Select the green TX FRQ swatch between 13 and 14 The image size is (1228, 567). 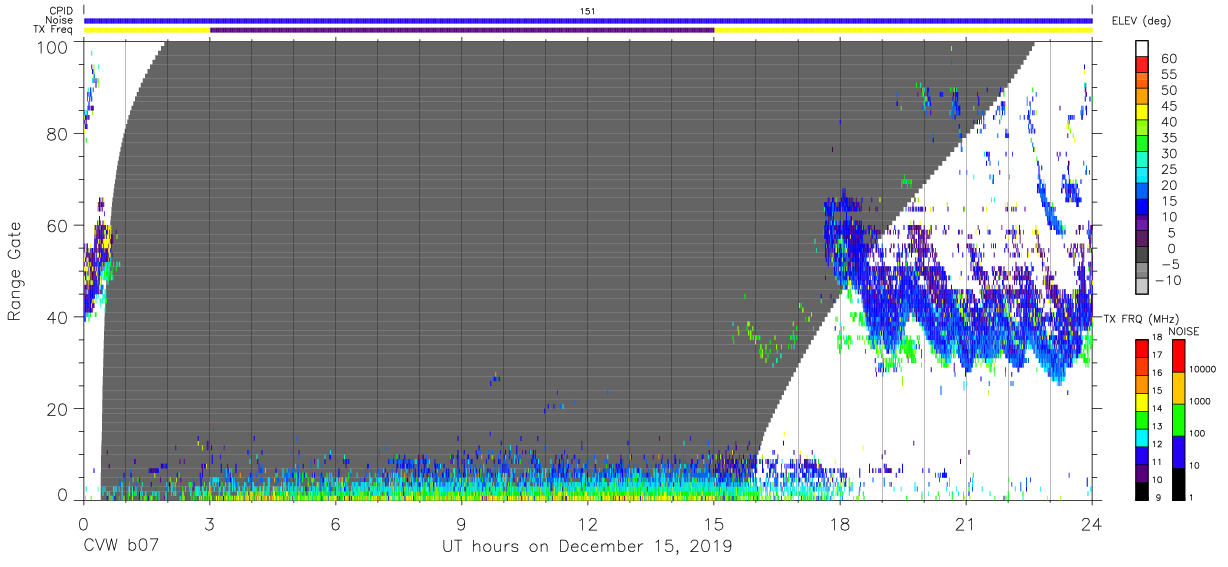pos(1144,419)
